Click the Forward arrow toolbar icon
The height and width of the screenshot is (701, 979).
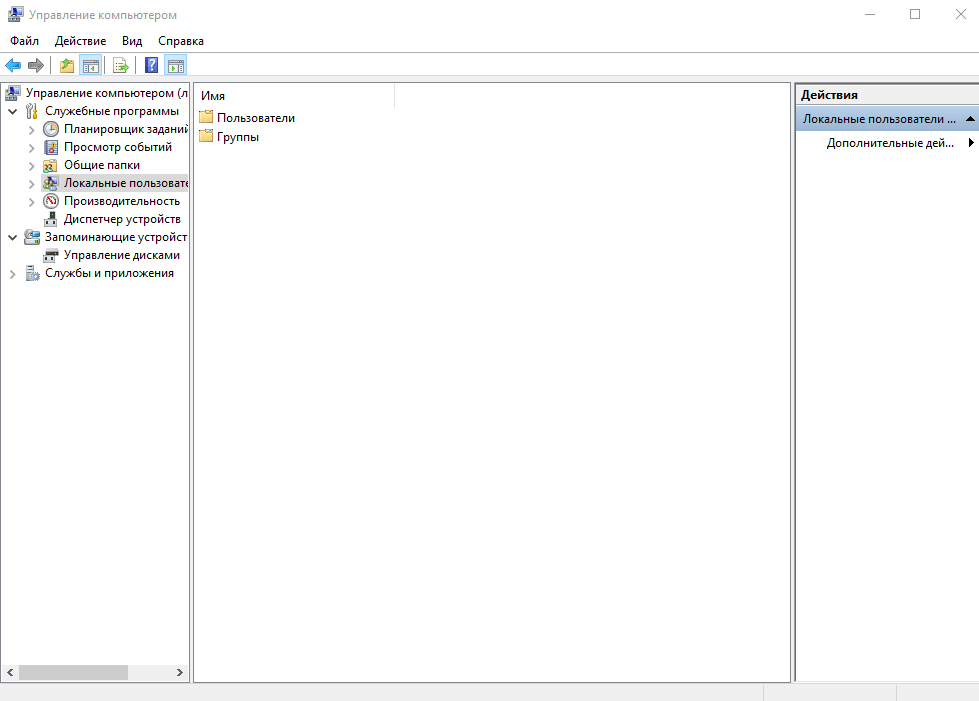tap(36, 65)
